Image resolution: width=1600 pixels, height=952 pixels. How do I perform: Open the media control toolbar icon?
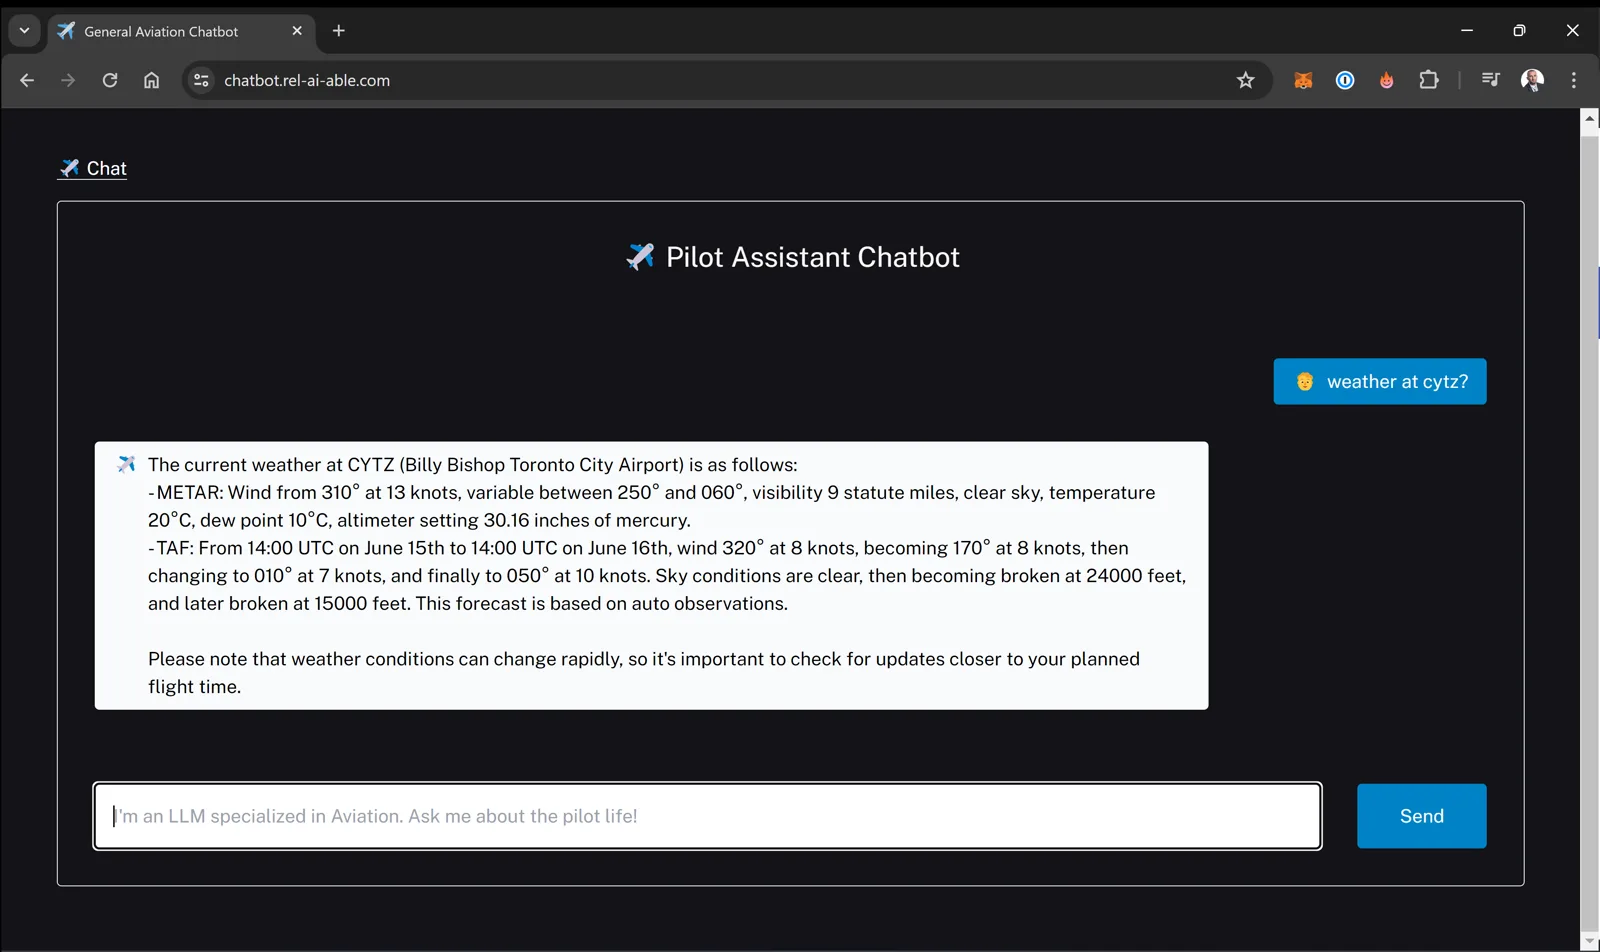1490,80
